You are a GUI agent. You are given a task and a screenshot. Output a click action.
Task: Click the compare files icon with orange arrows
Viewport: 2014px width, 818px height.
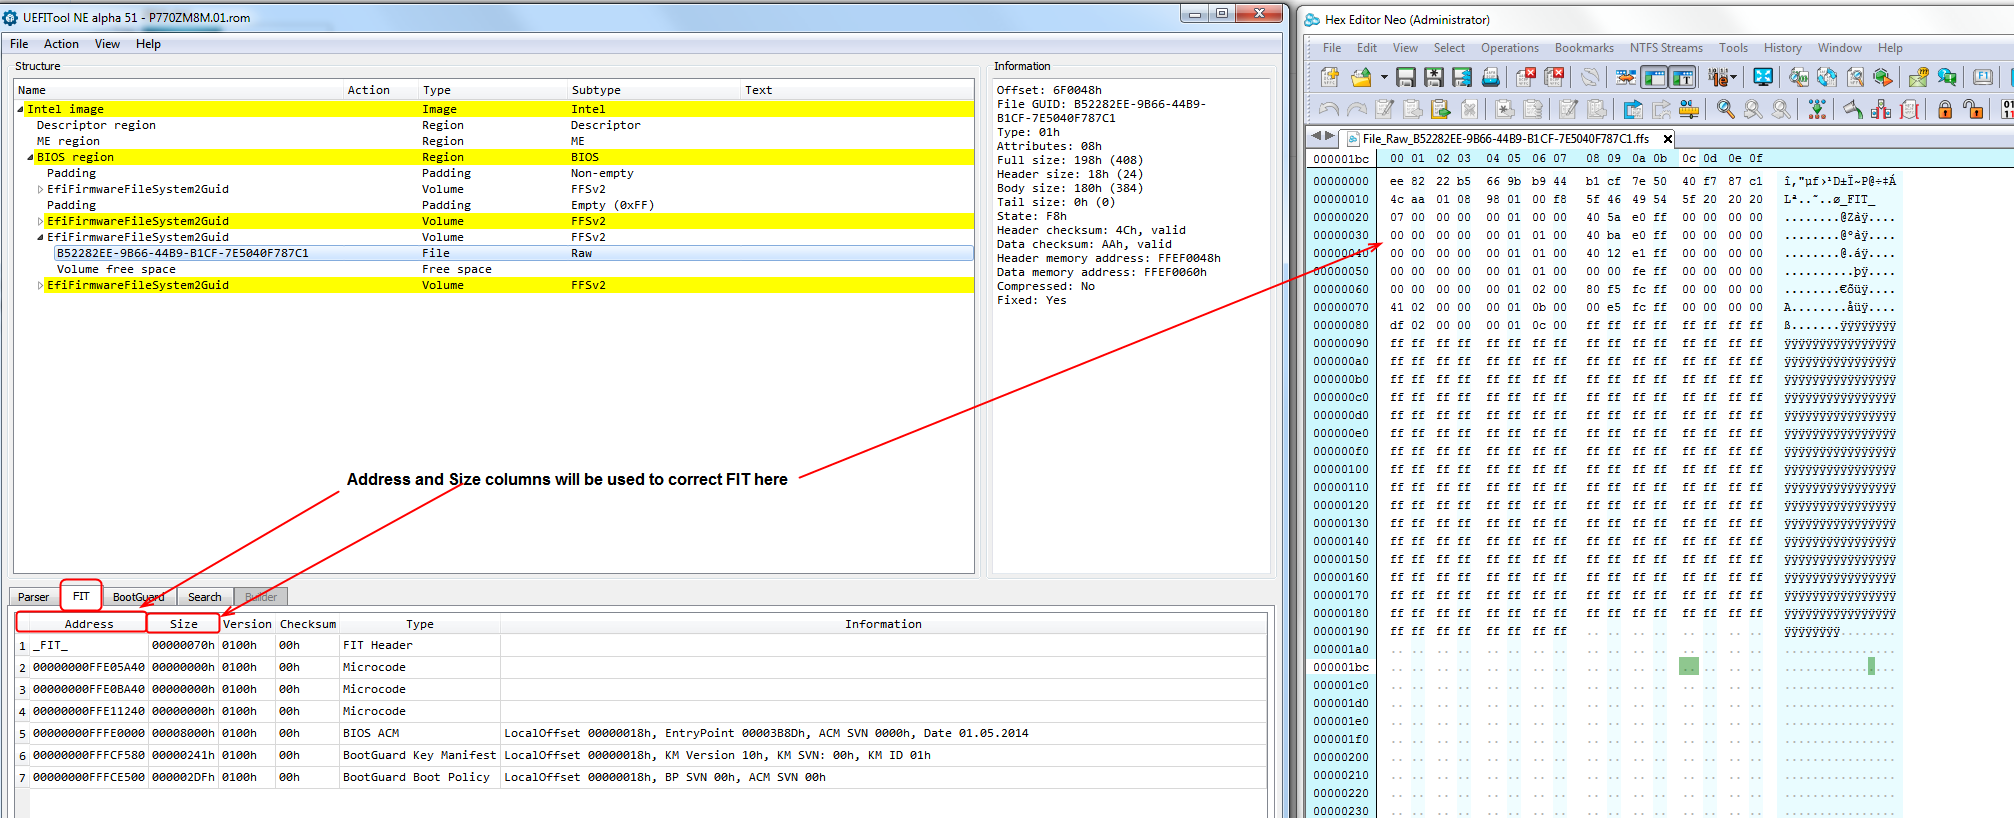[x=1626, y=77]
